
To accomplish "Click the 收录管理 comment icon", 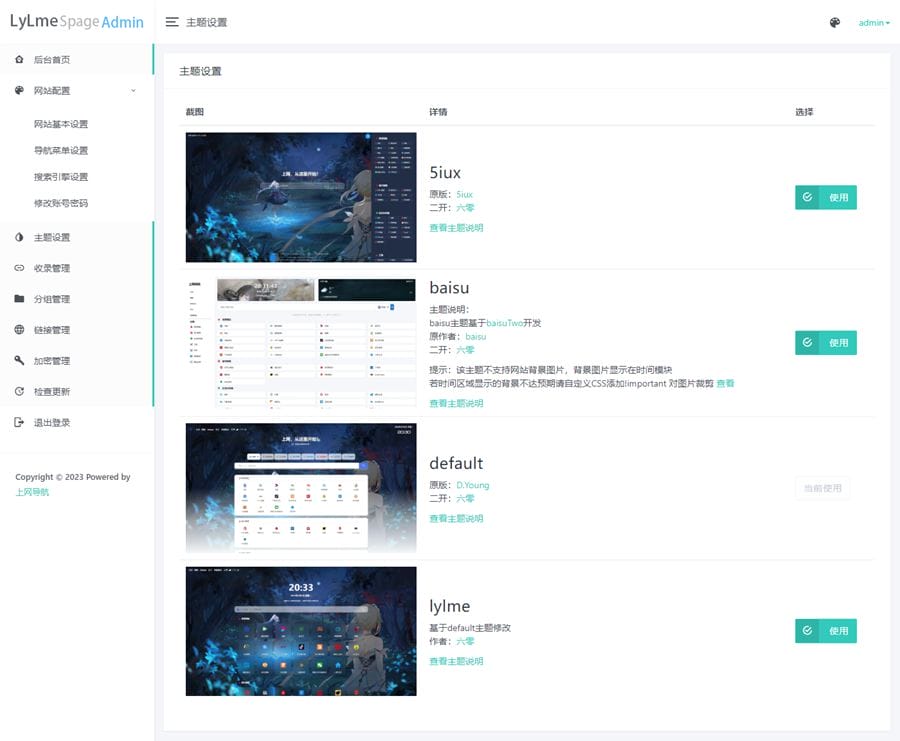I will 17,268.
